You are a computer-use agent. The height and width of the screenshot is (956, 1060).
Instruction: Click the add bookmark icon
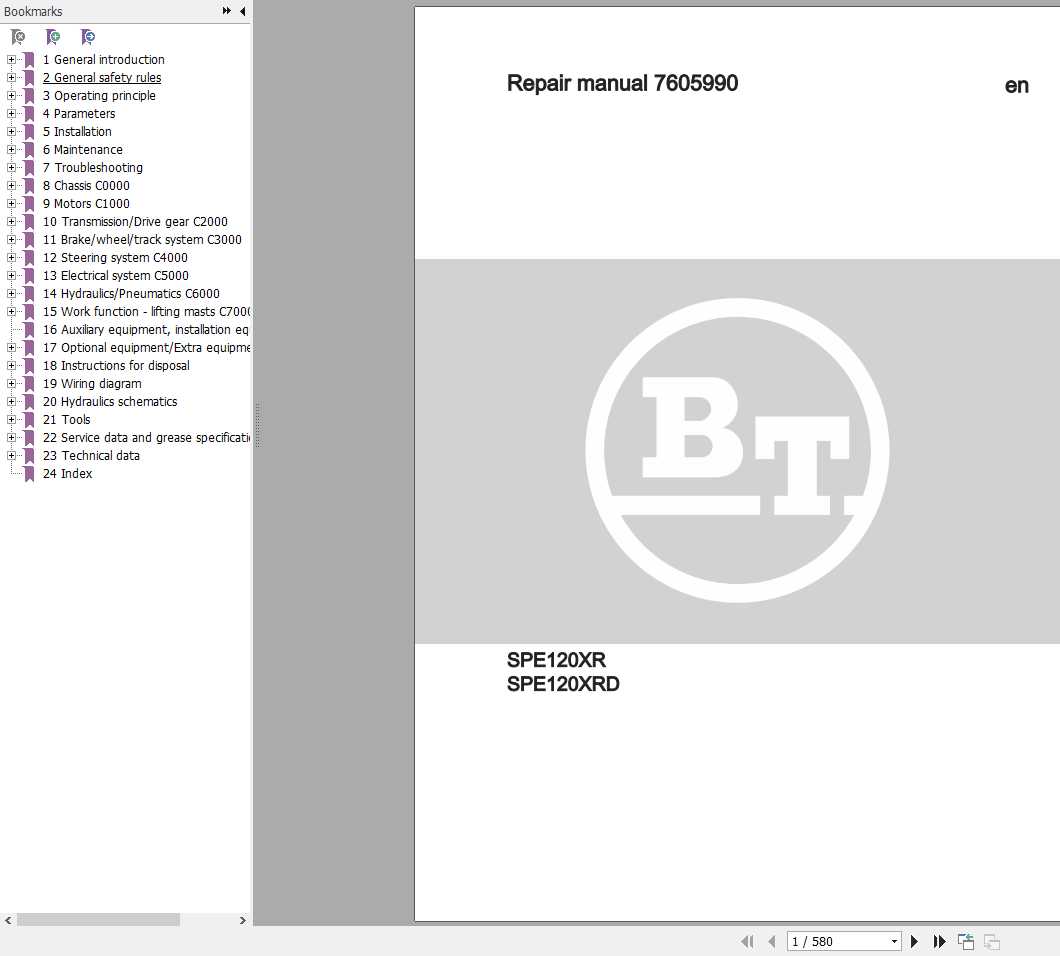point(53,37)
